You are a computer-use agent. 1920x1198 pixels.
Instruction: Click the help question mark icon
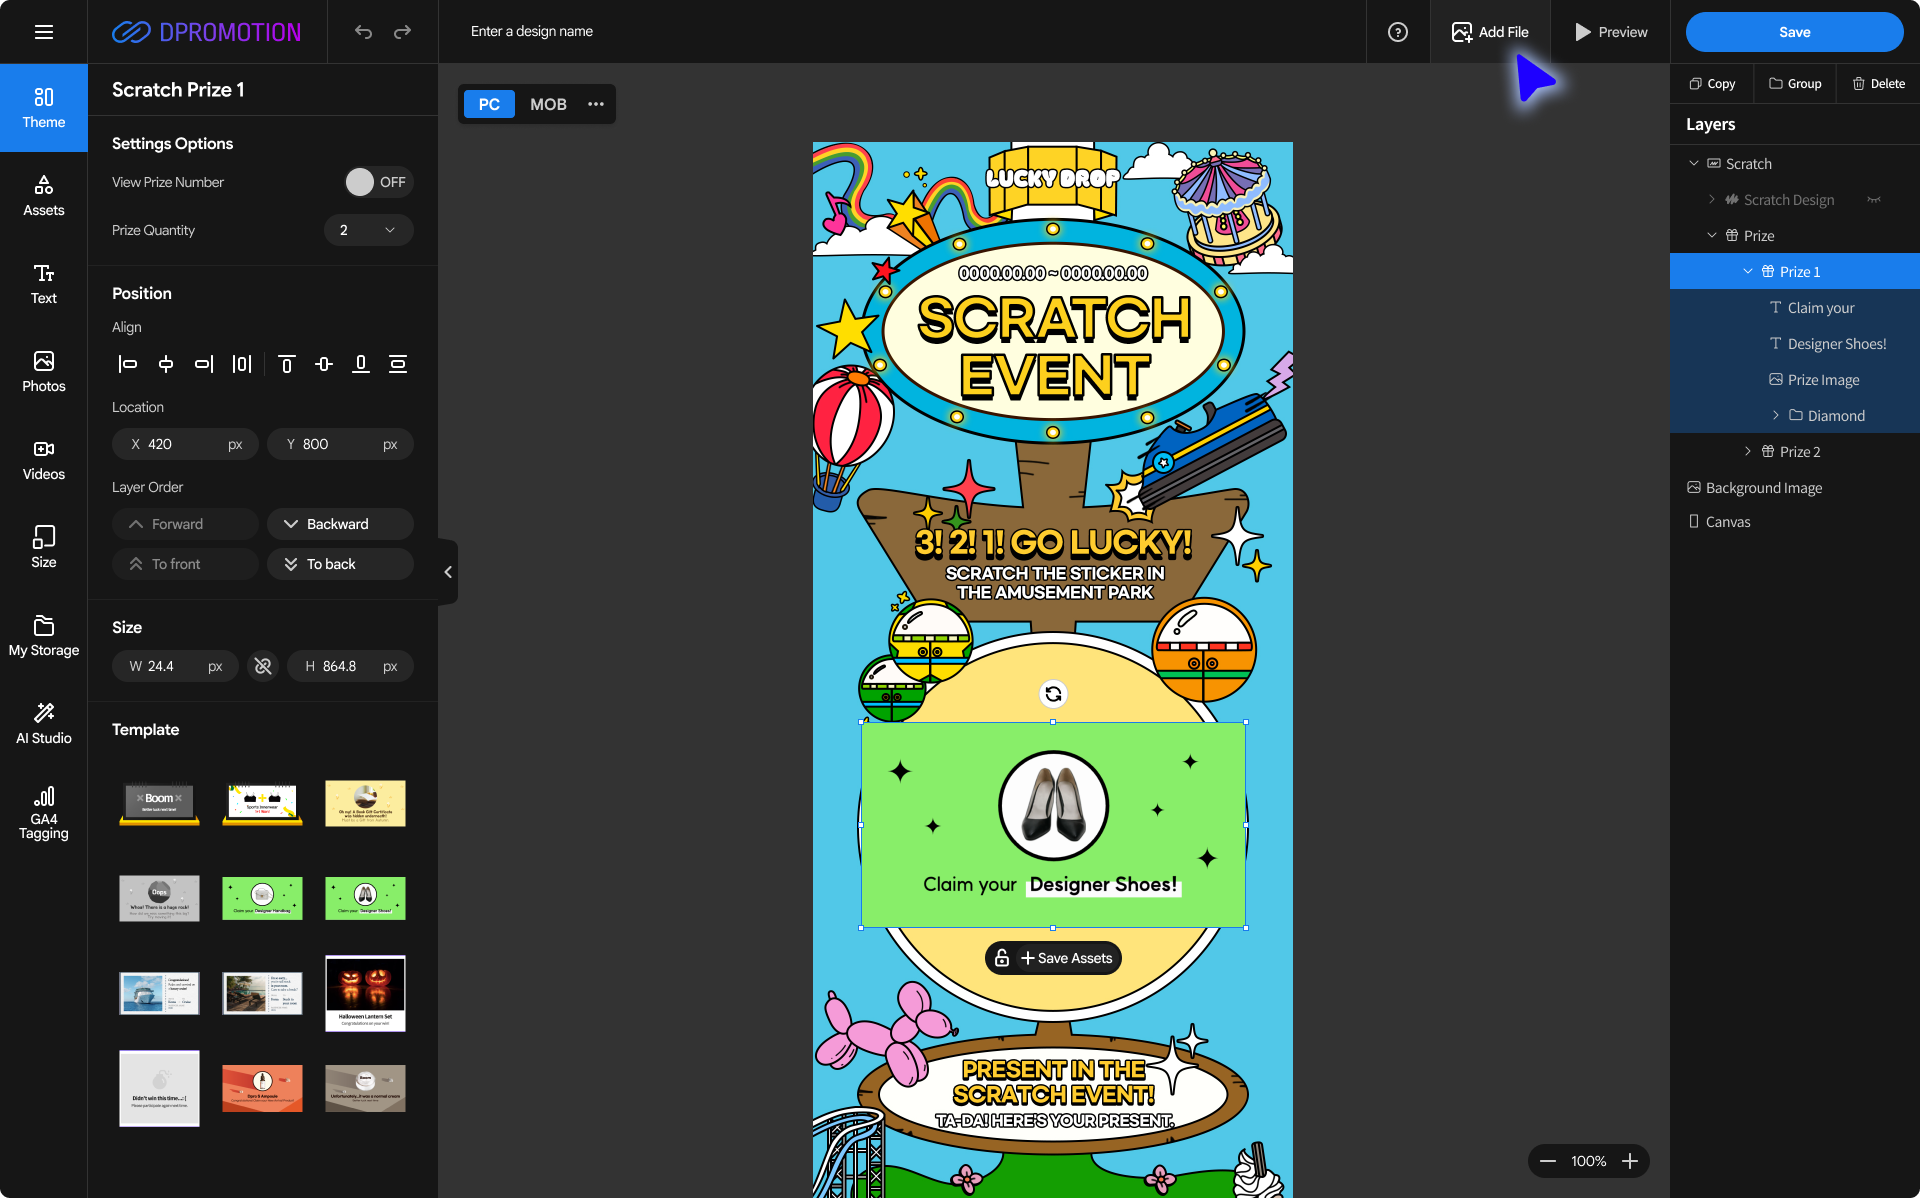(x=1398, y=32)
